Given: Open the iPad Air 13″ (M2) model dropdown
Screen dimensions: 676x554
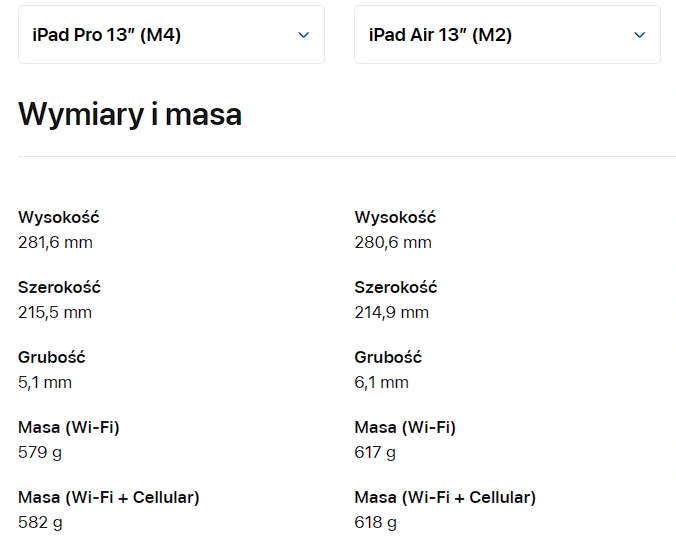Looking at the screenshot, I should tap(507, 34).
